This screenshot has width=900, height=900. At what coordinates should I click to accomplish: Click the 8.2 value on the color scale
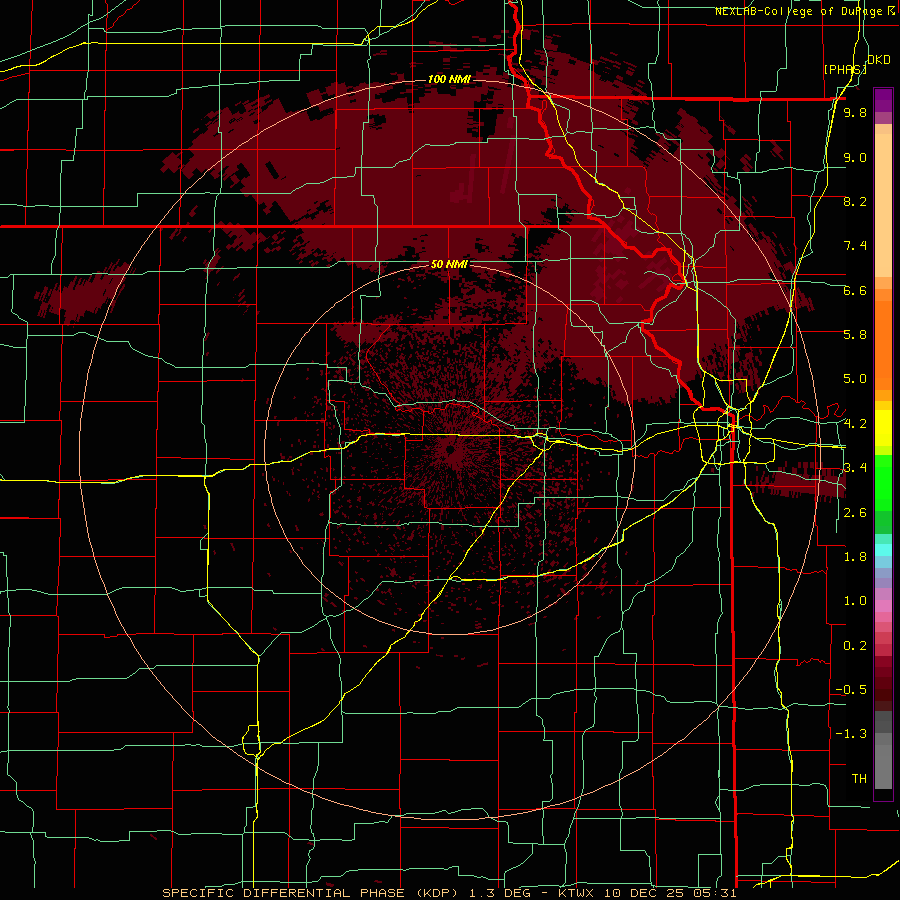(855, 201)
